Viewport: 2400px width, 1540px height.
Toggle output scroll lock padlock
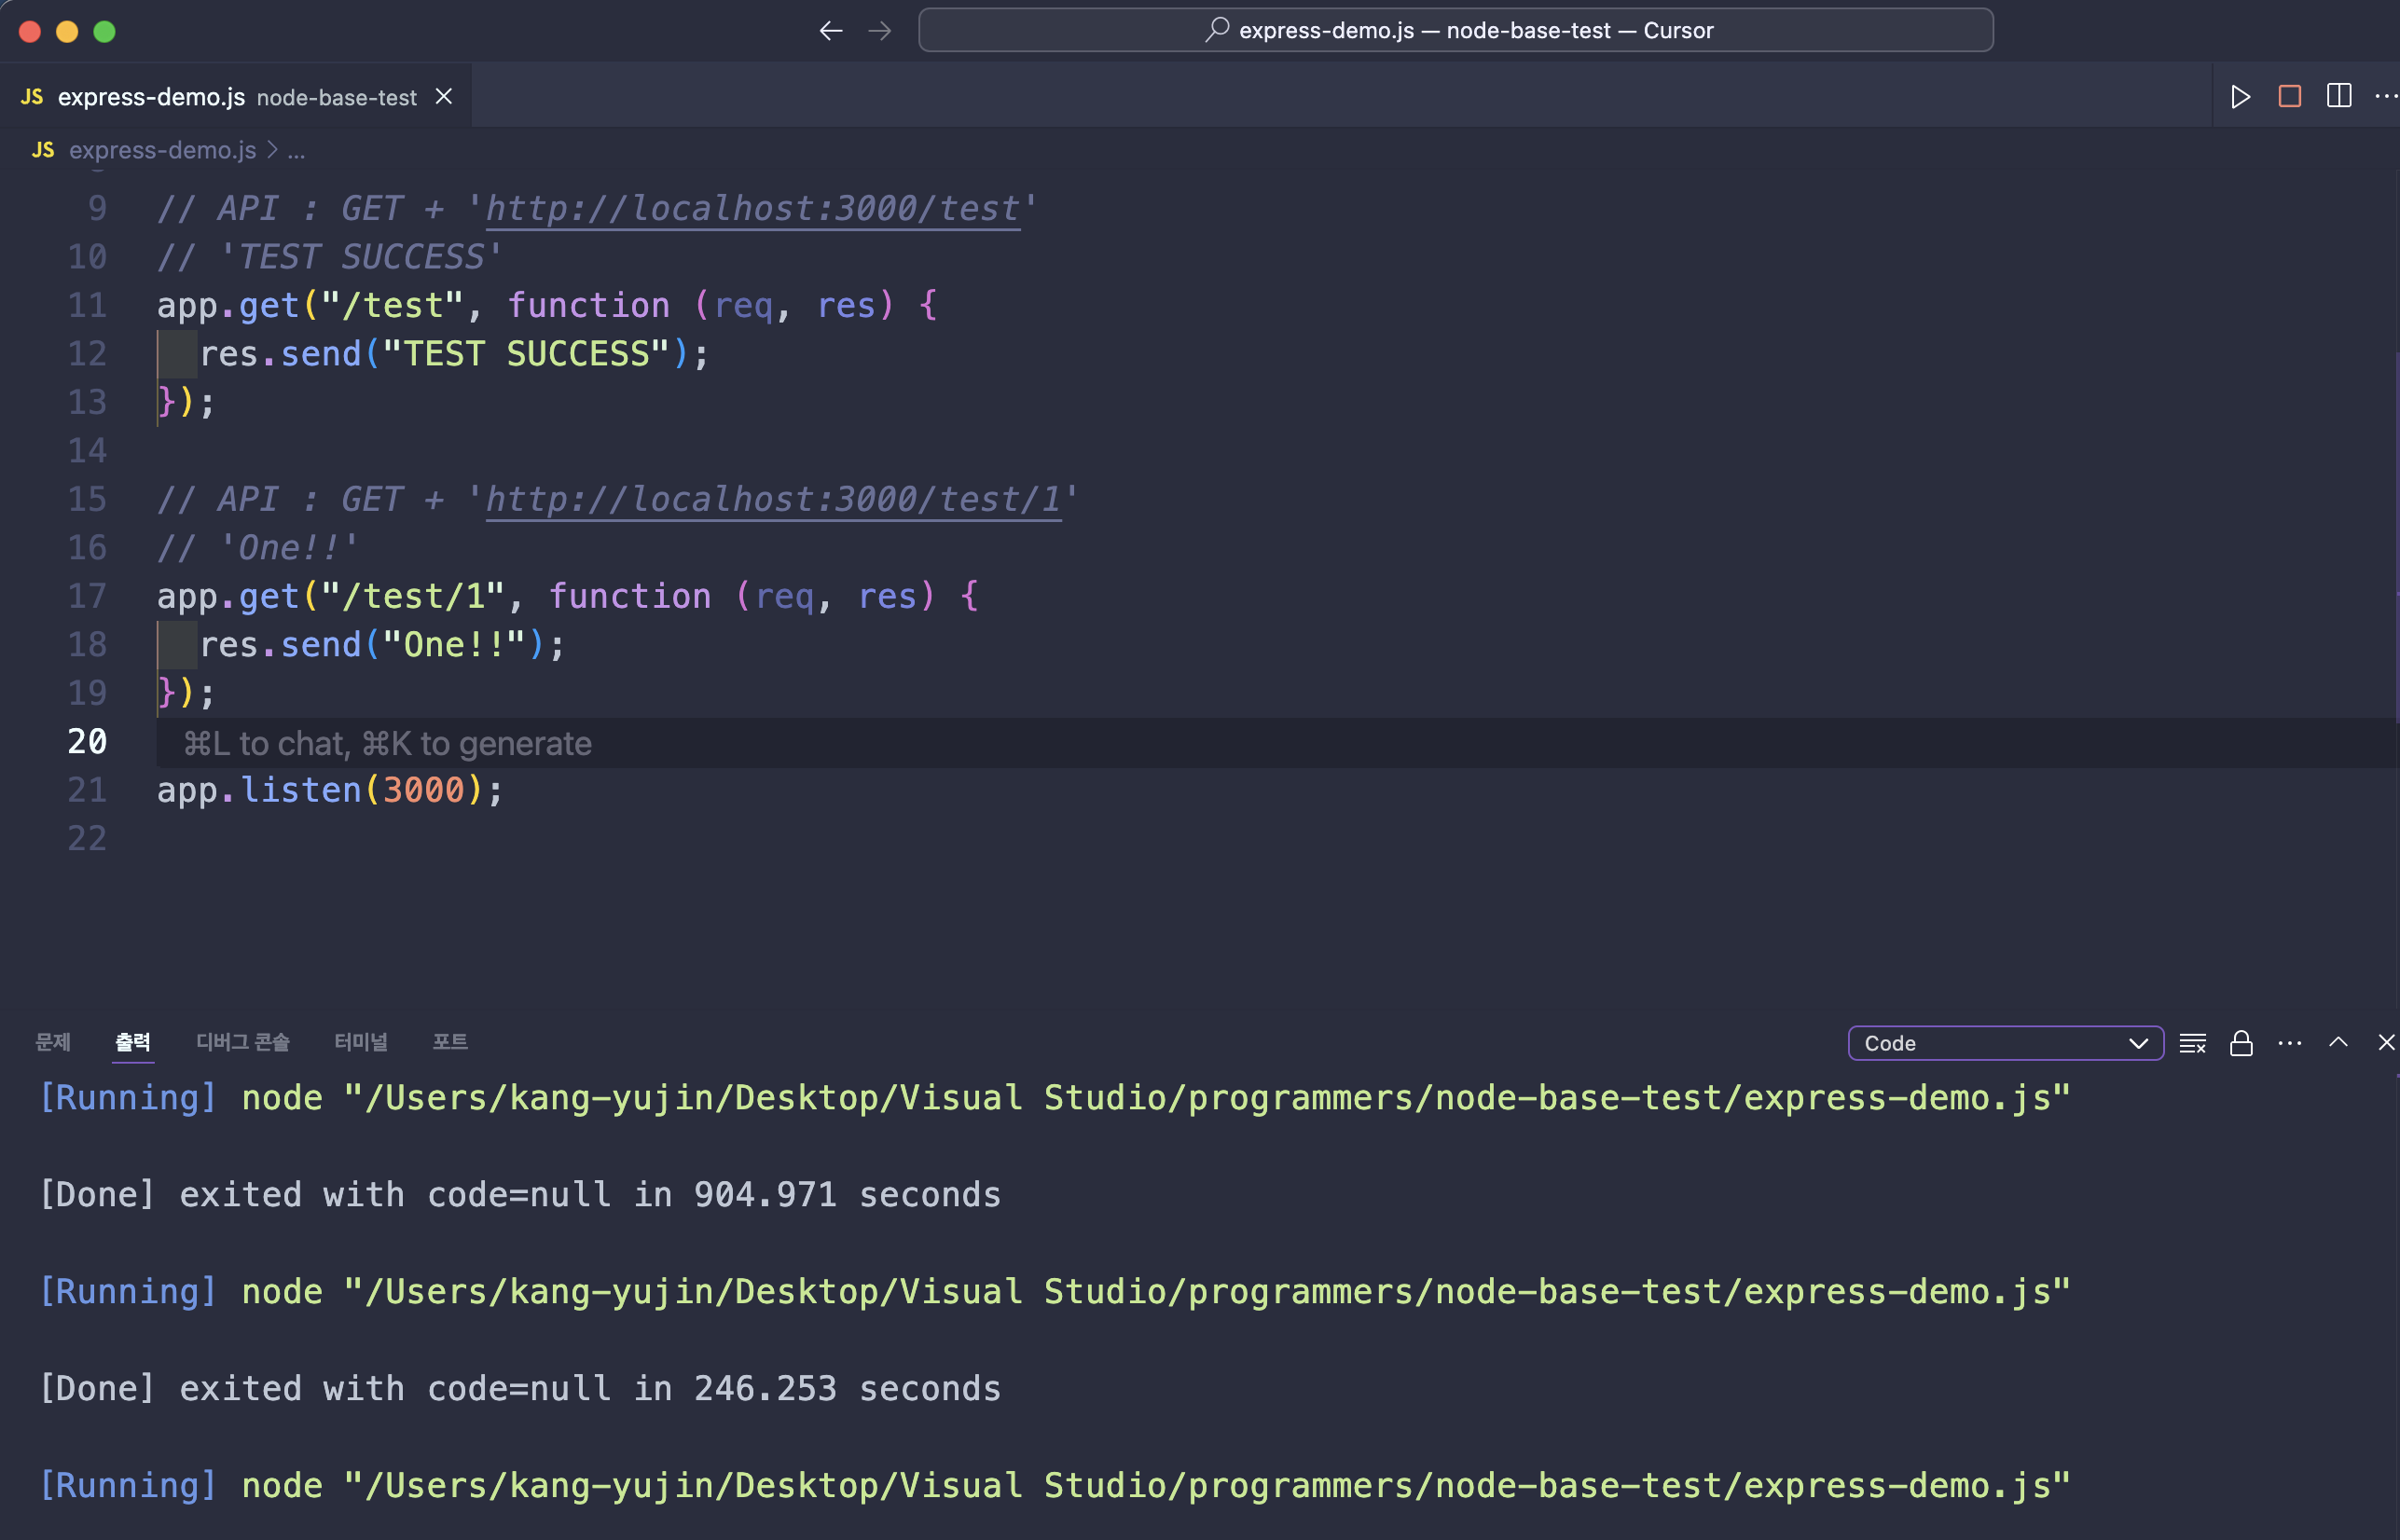click(x=2241, y=1043)
